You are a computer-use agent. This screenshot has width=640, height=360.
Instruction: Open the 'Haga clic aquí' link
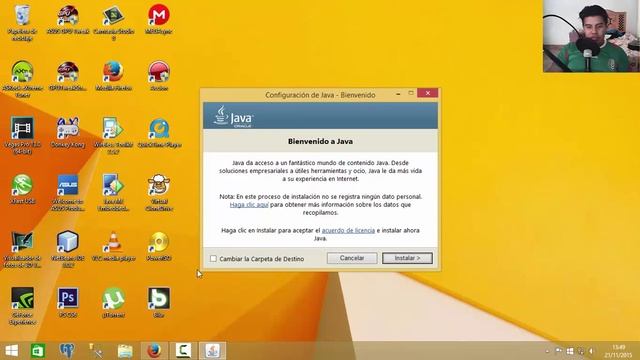(249, 204)
